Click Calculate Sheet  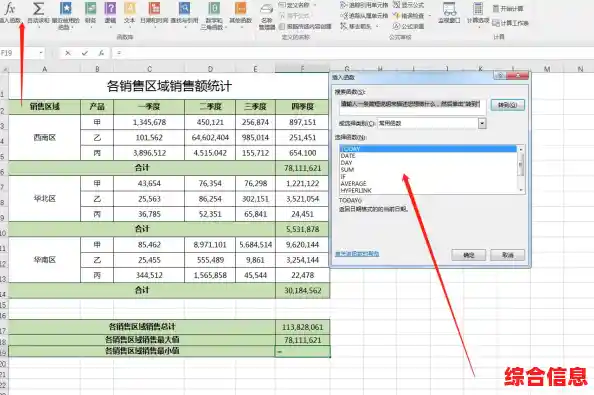click(x=510, y=23)
